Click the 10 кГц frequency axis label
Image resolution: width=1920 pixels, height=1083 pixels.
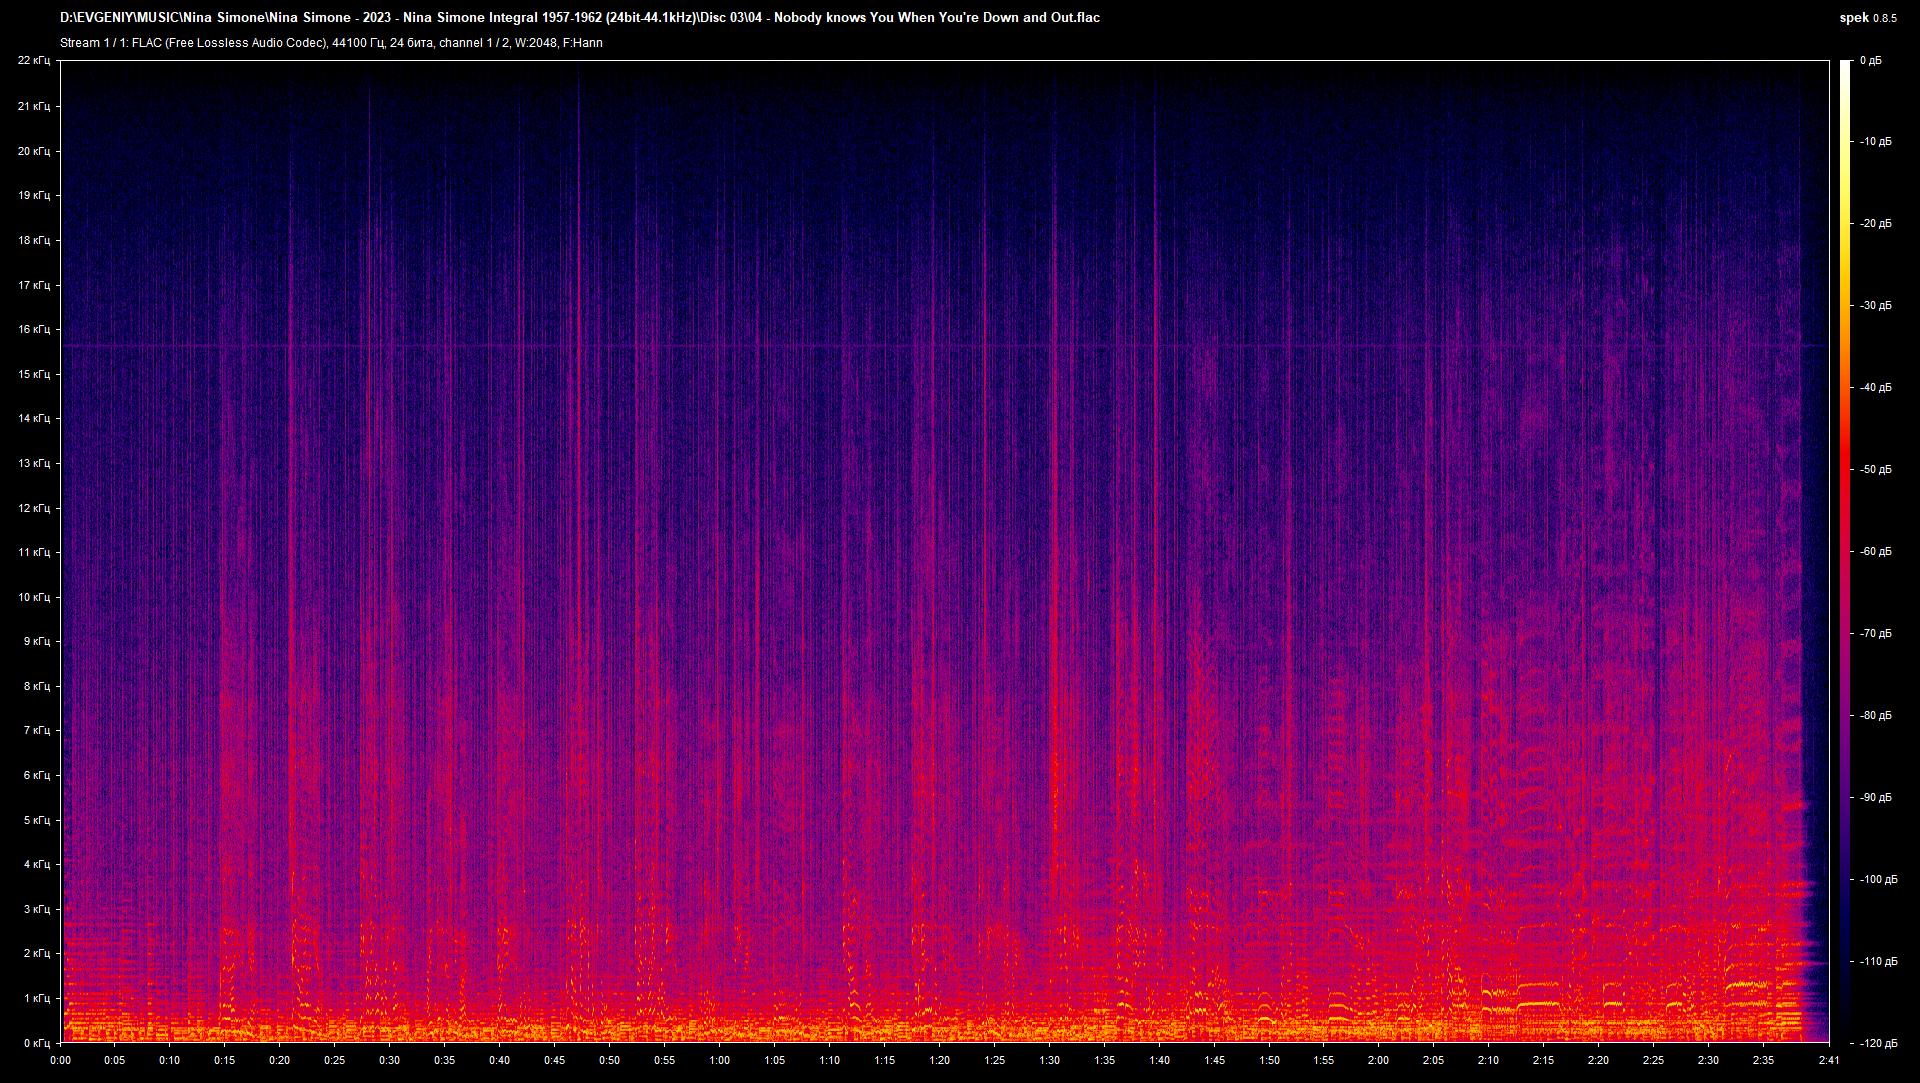[34, 597]
